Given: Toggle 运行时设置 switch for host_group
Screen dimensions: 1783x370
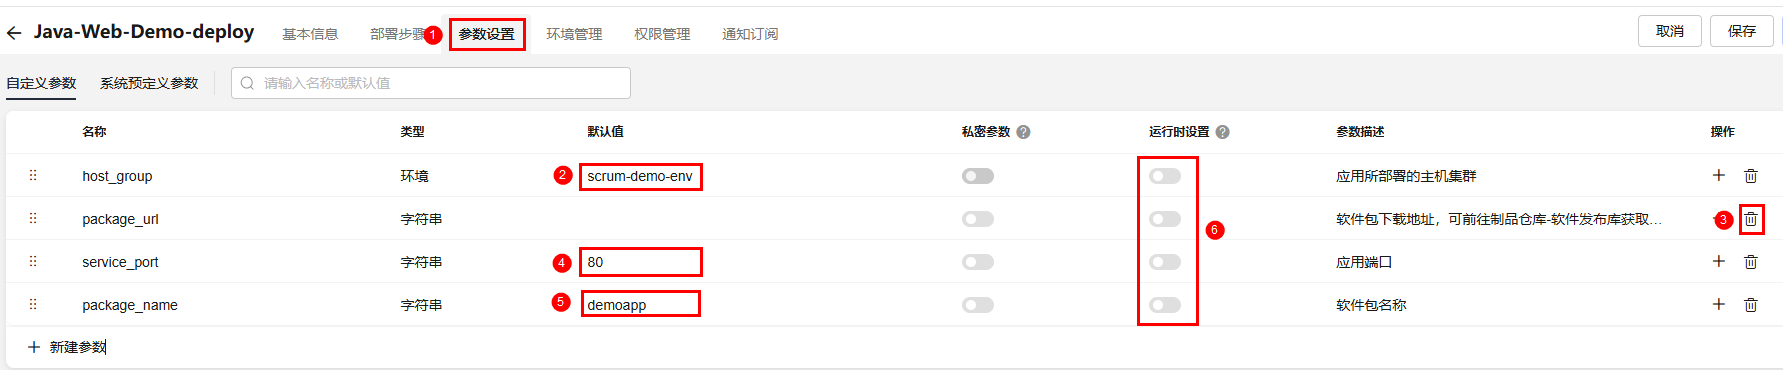Looking at the screenshot, I should pyautogui.click(x=1165, y=176).
